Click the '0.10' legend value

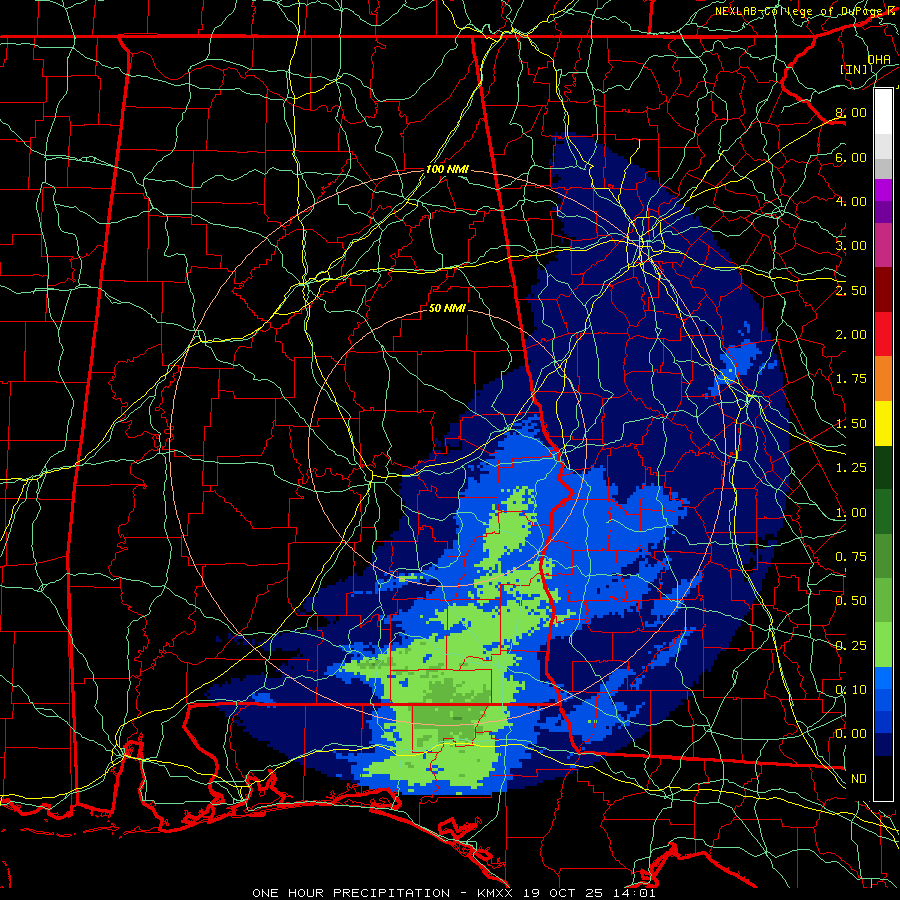[851, 690]
